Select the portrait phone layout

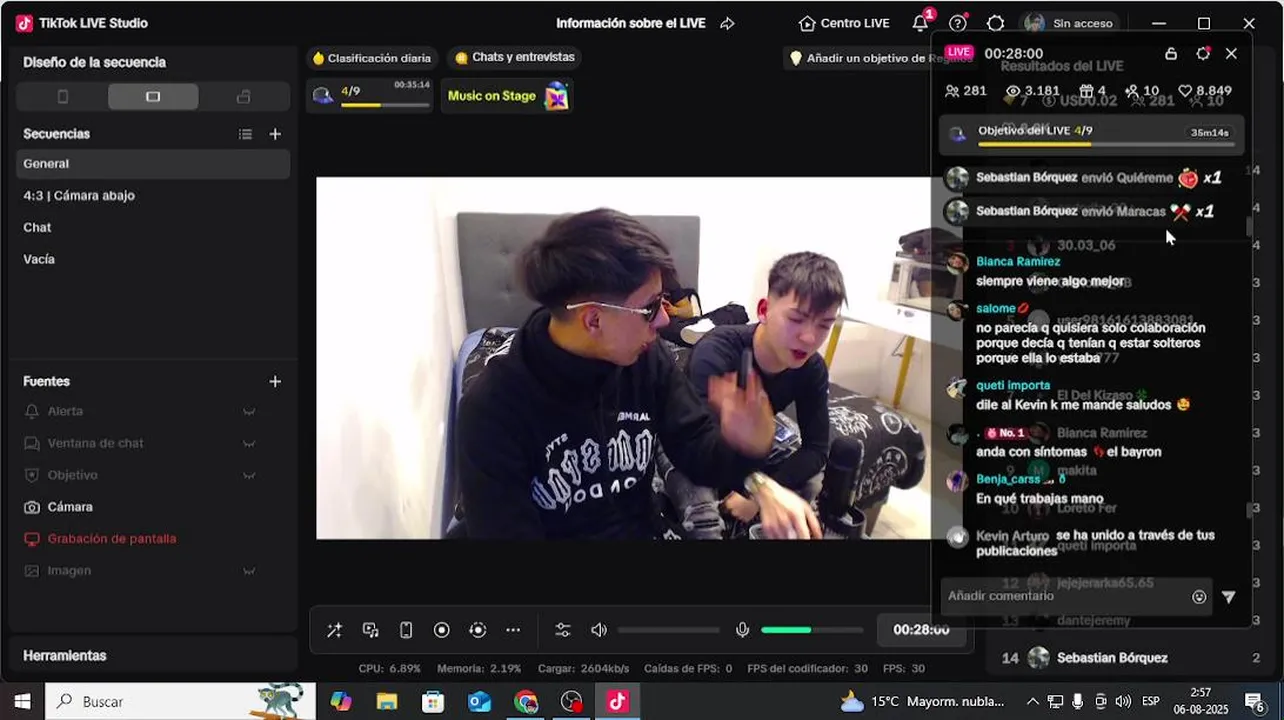pos(63,97)
